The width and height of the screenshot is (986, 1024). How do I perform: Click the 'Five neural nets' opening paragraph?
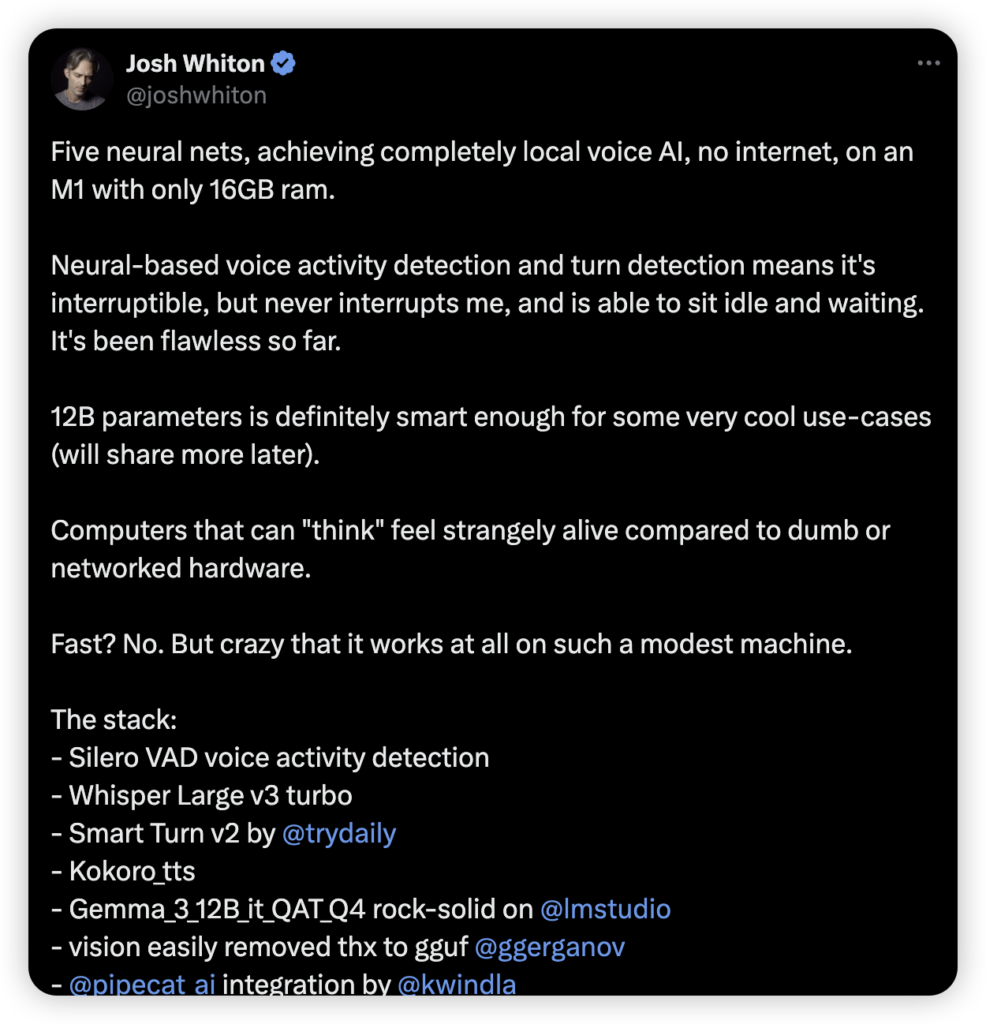482,171
